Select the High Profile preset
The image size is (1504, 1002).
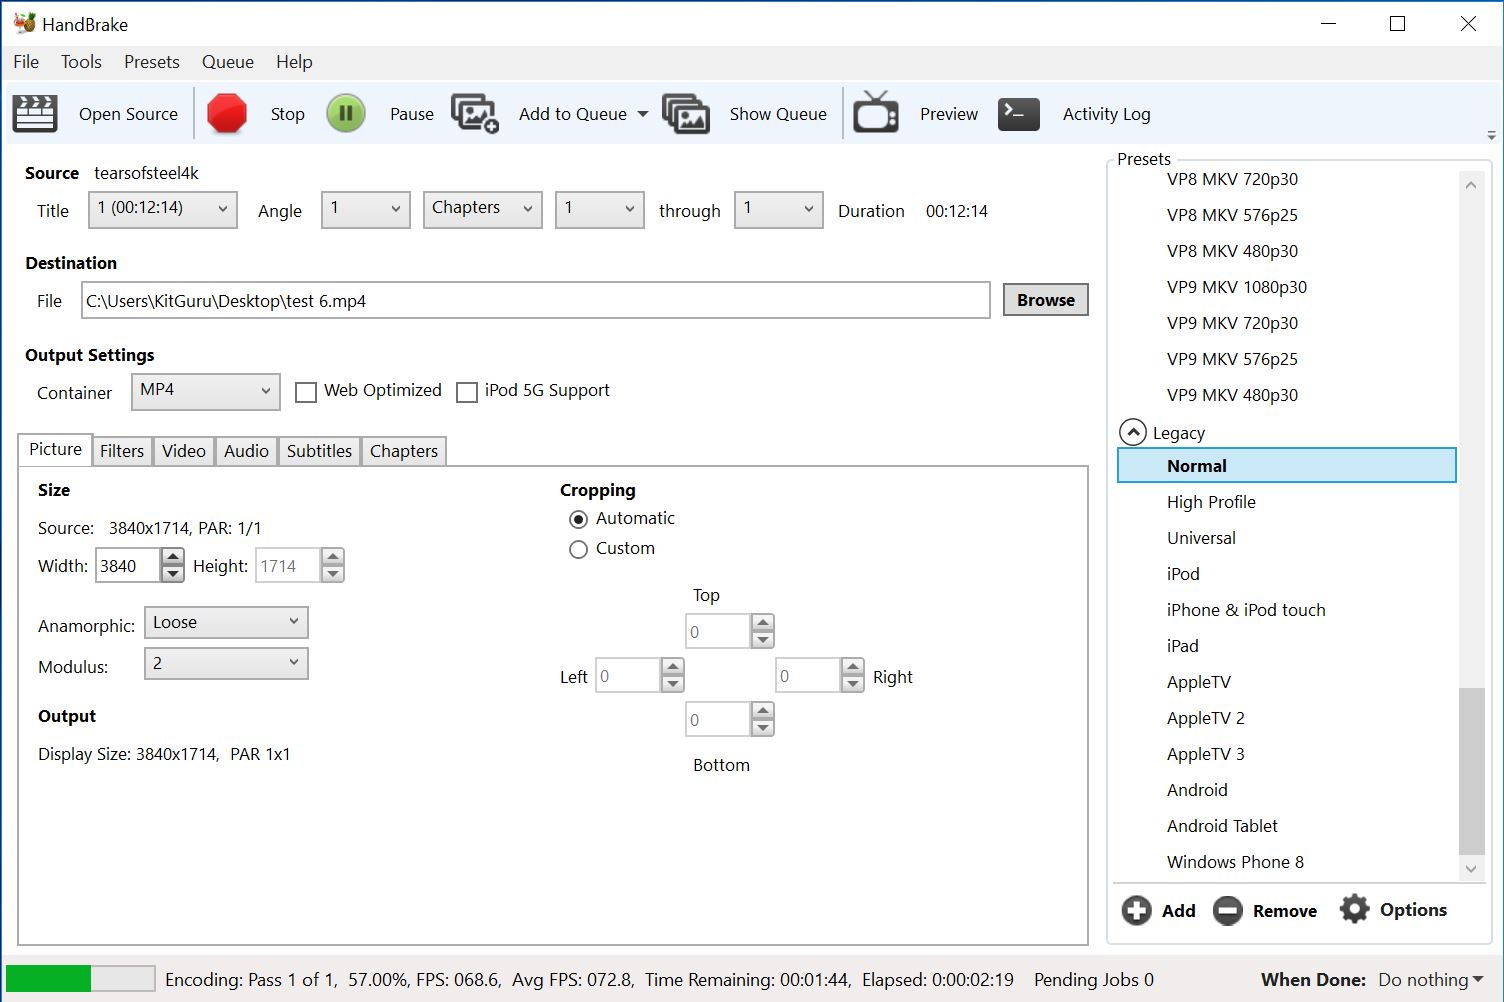click(x=1211, y=502)
